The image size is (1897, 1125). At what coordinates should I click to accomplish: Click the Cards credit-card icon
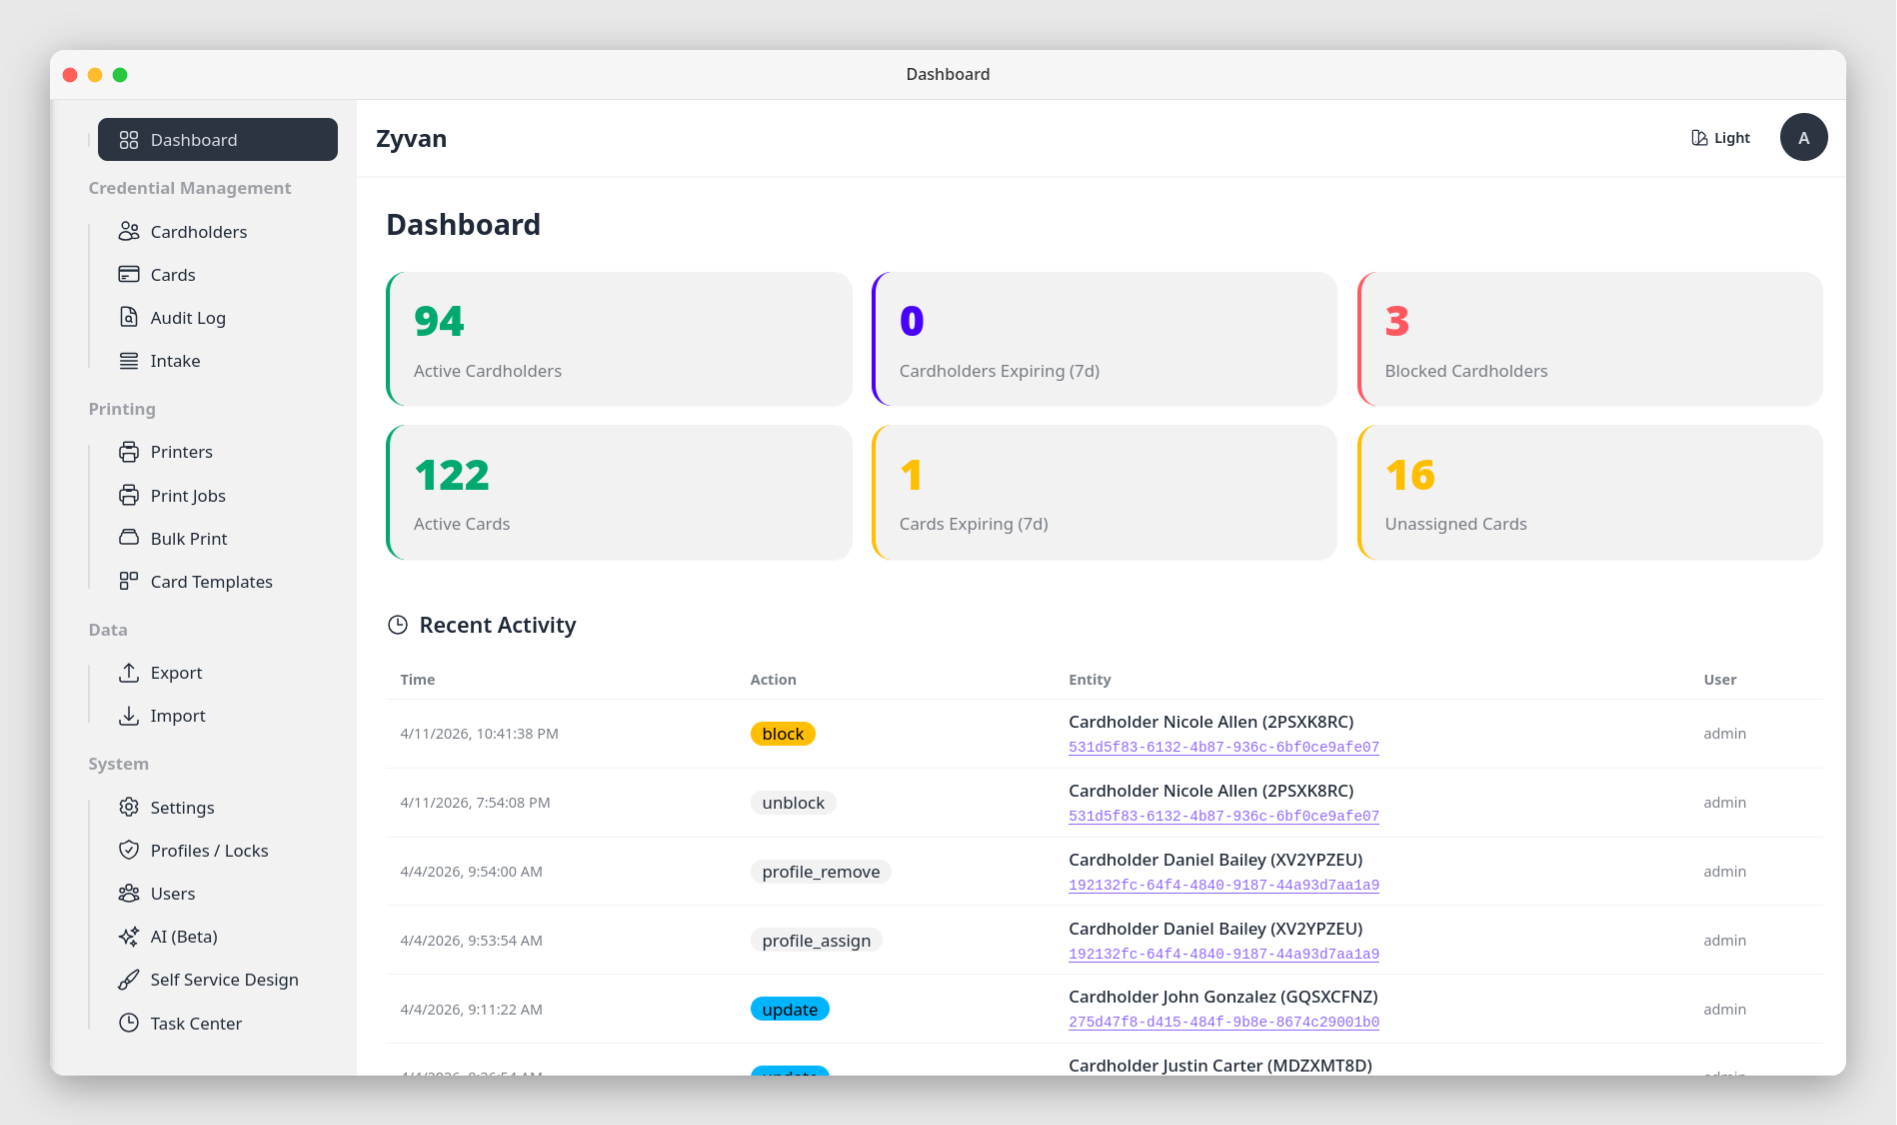tap(129, 274)
